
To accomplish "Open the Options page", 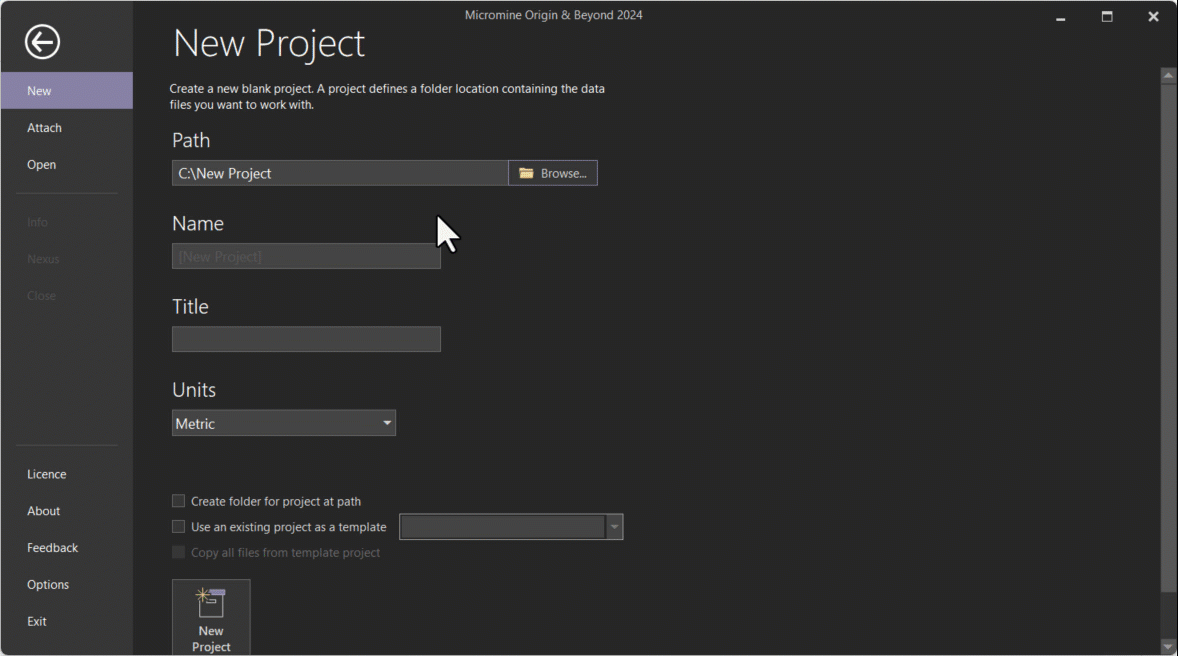I will point(47,584).
